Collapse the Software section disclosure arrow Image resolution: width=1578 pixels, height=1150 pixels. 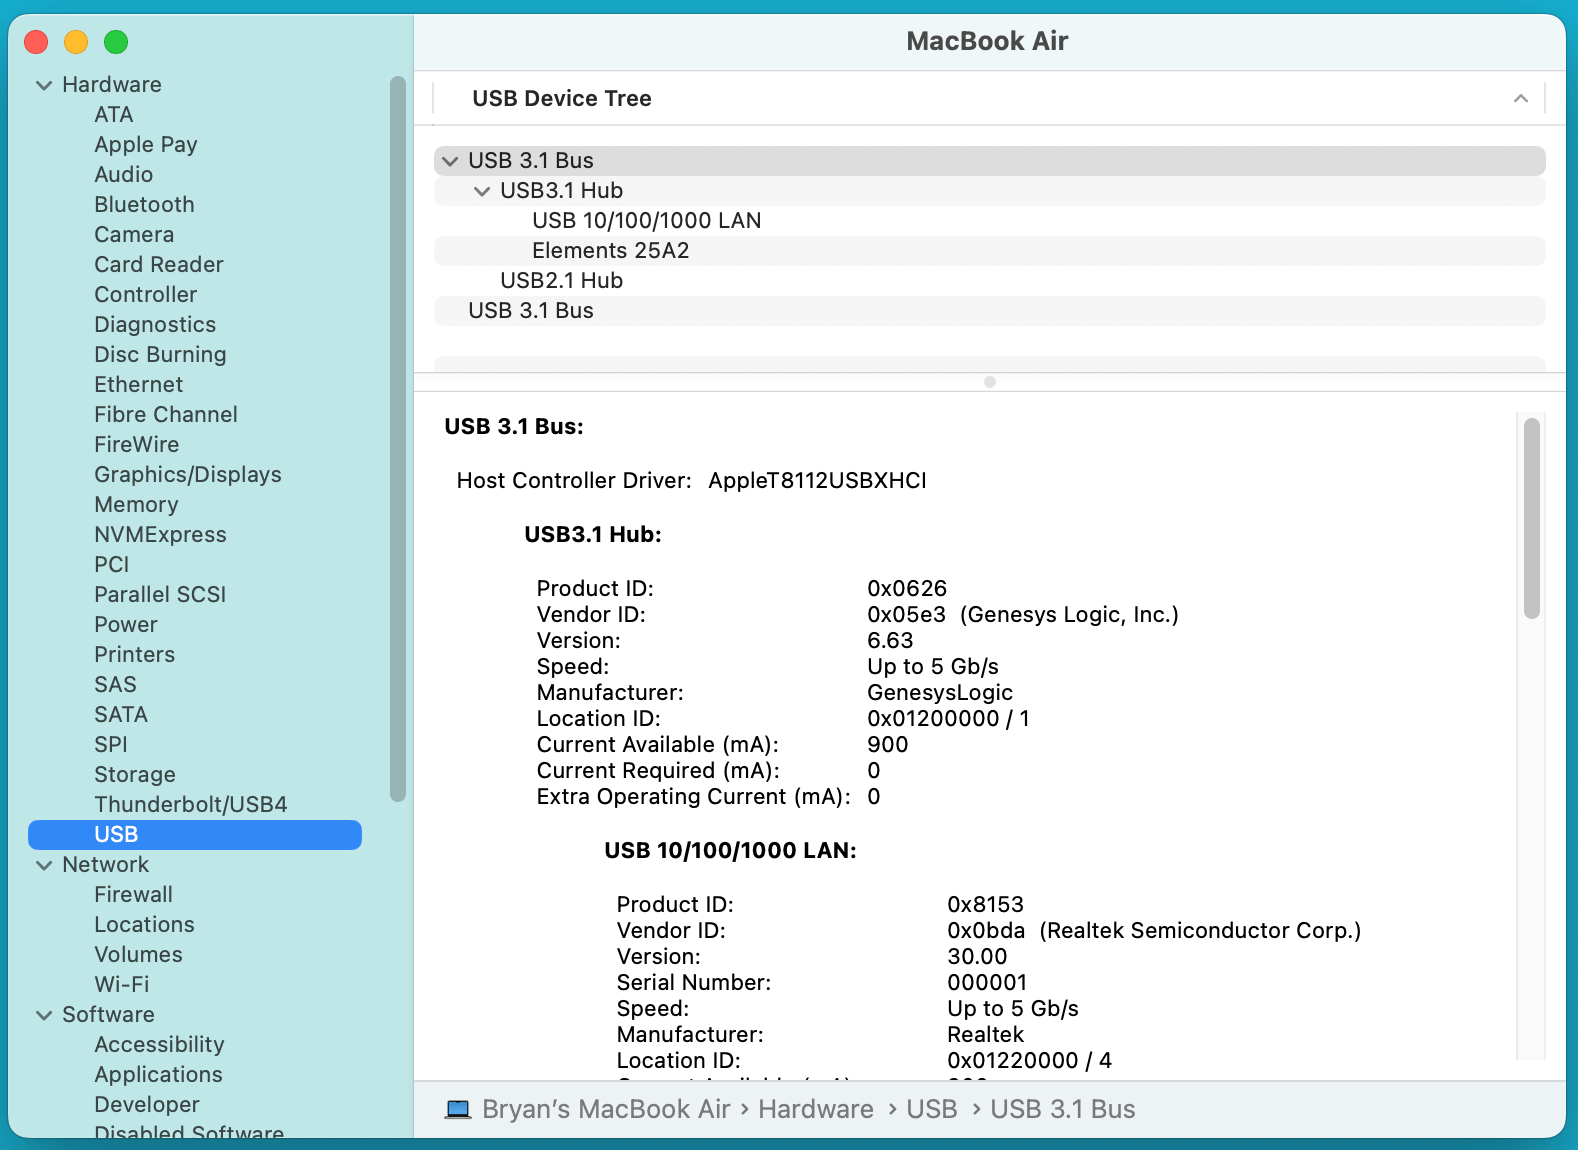coord(44,1015)
